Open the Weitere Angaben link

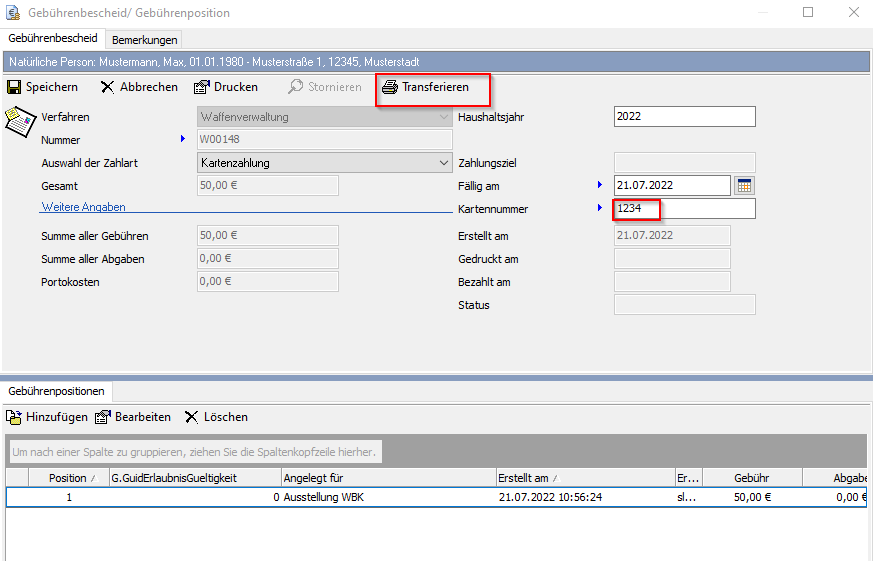click(83, 207)
